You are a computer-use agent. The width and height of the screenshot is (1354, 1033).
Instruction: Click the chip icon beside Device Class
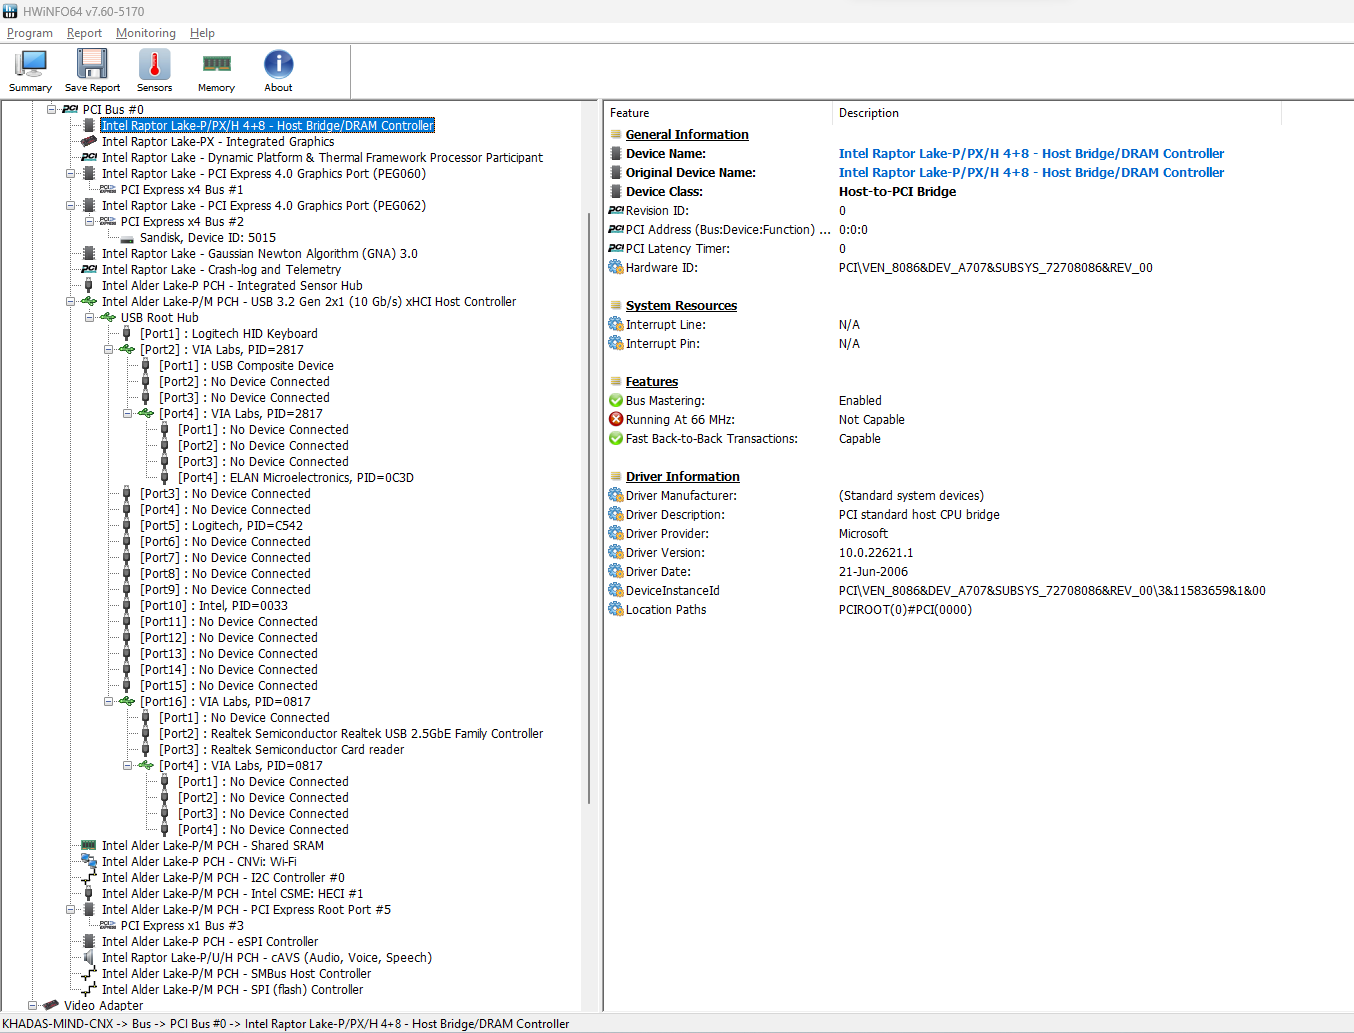tap(616, 192)
